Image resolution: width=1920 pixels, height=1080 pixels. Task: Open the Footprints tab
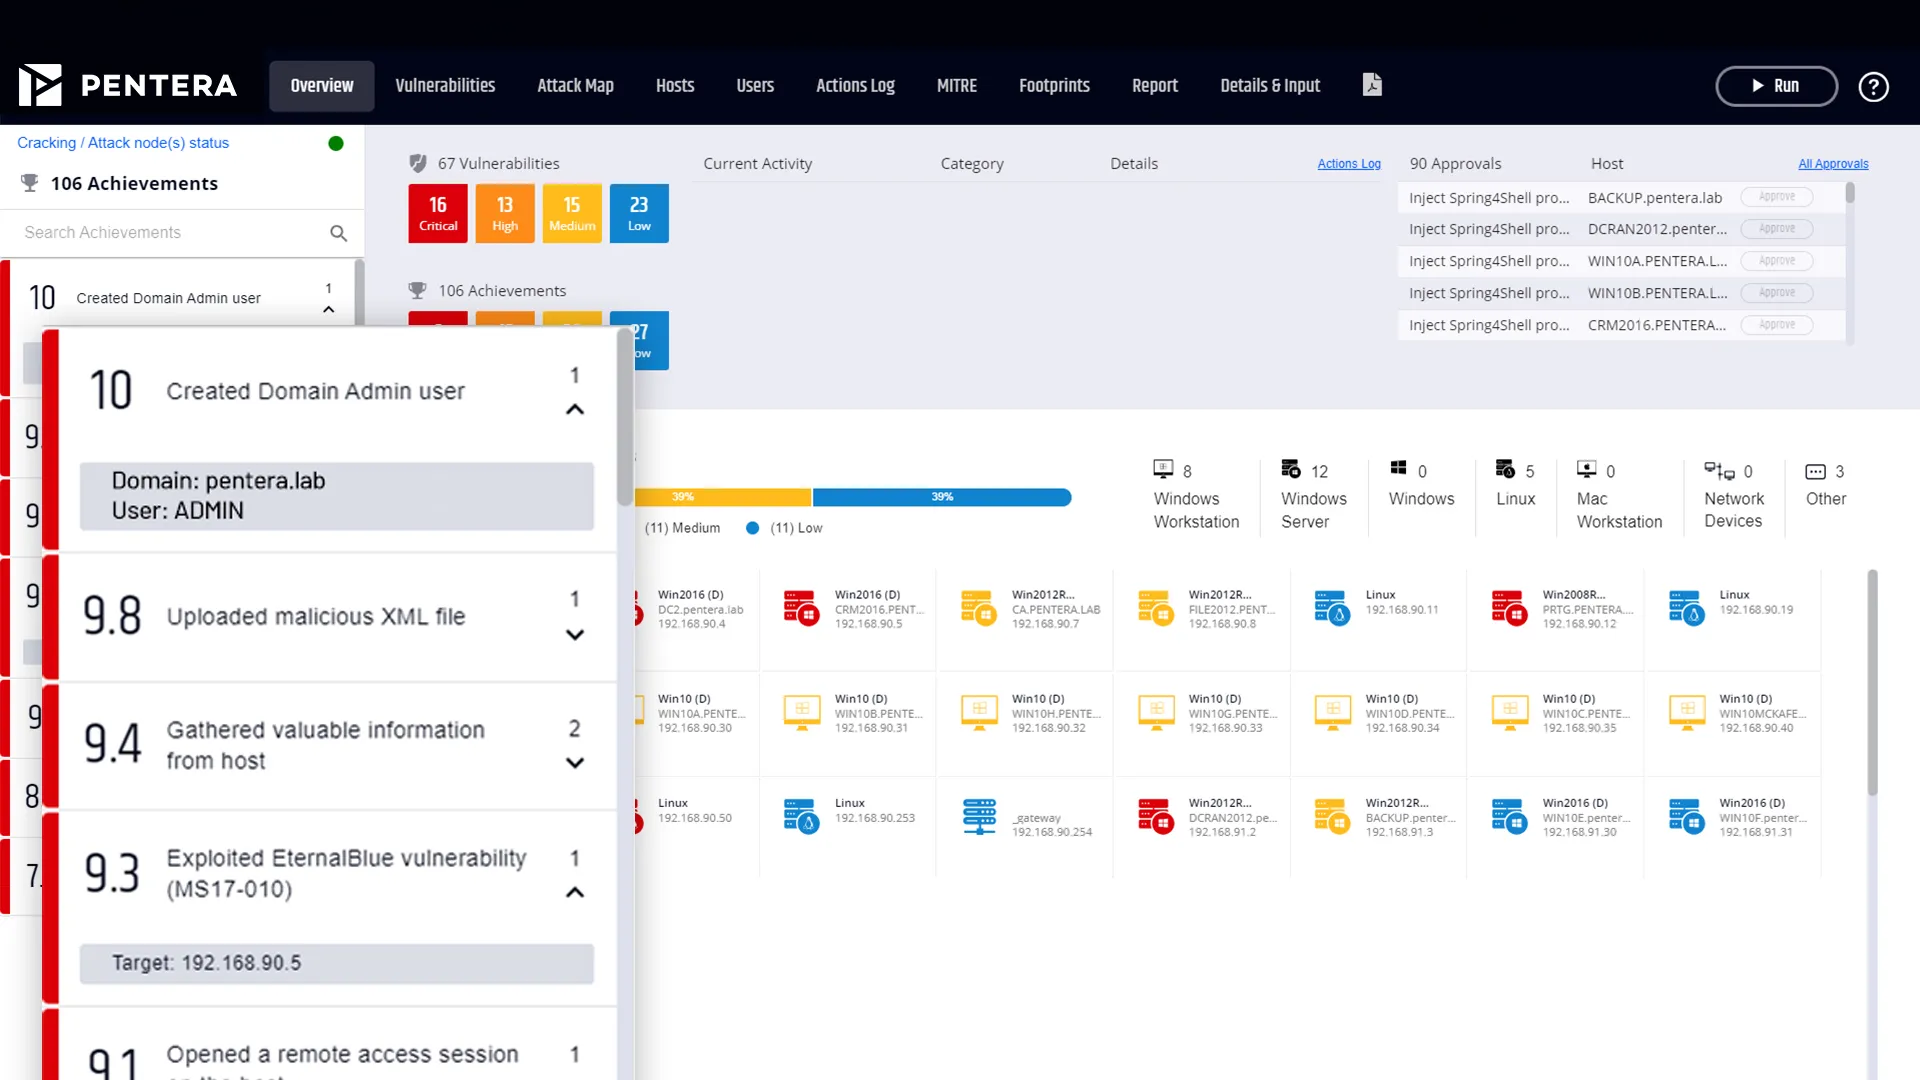[1054, 86]
